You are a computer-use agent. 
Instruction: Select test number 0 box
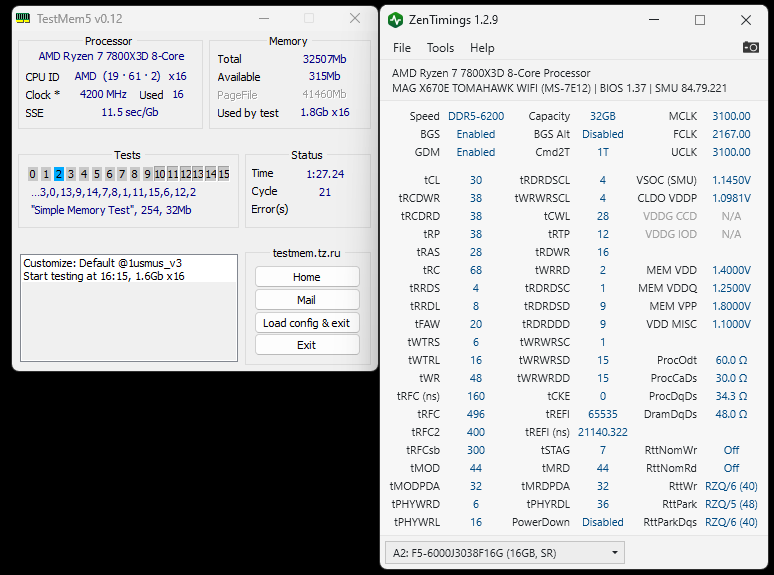click(x=33, y=174)
